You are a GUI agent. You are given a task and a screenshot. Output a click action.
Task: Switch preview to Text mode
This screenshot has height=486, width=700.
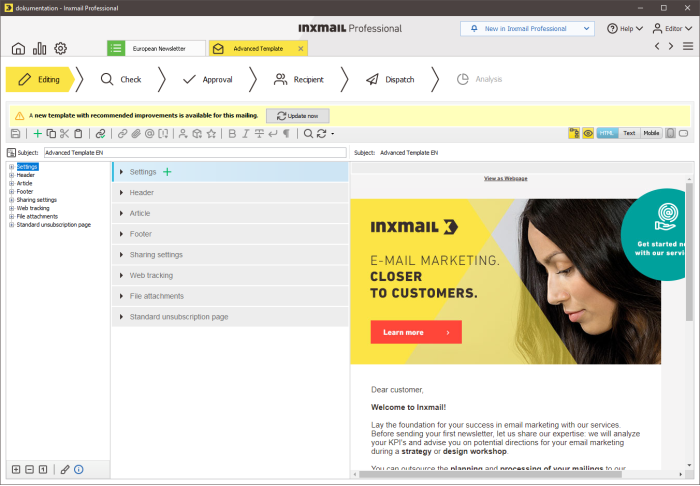coord(629,133)
